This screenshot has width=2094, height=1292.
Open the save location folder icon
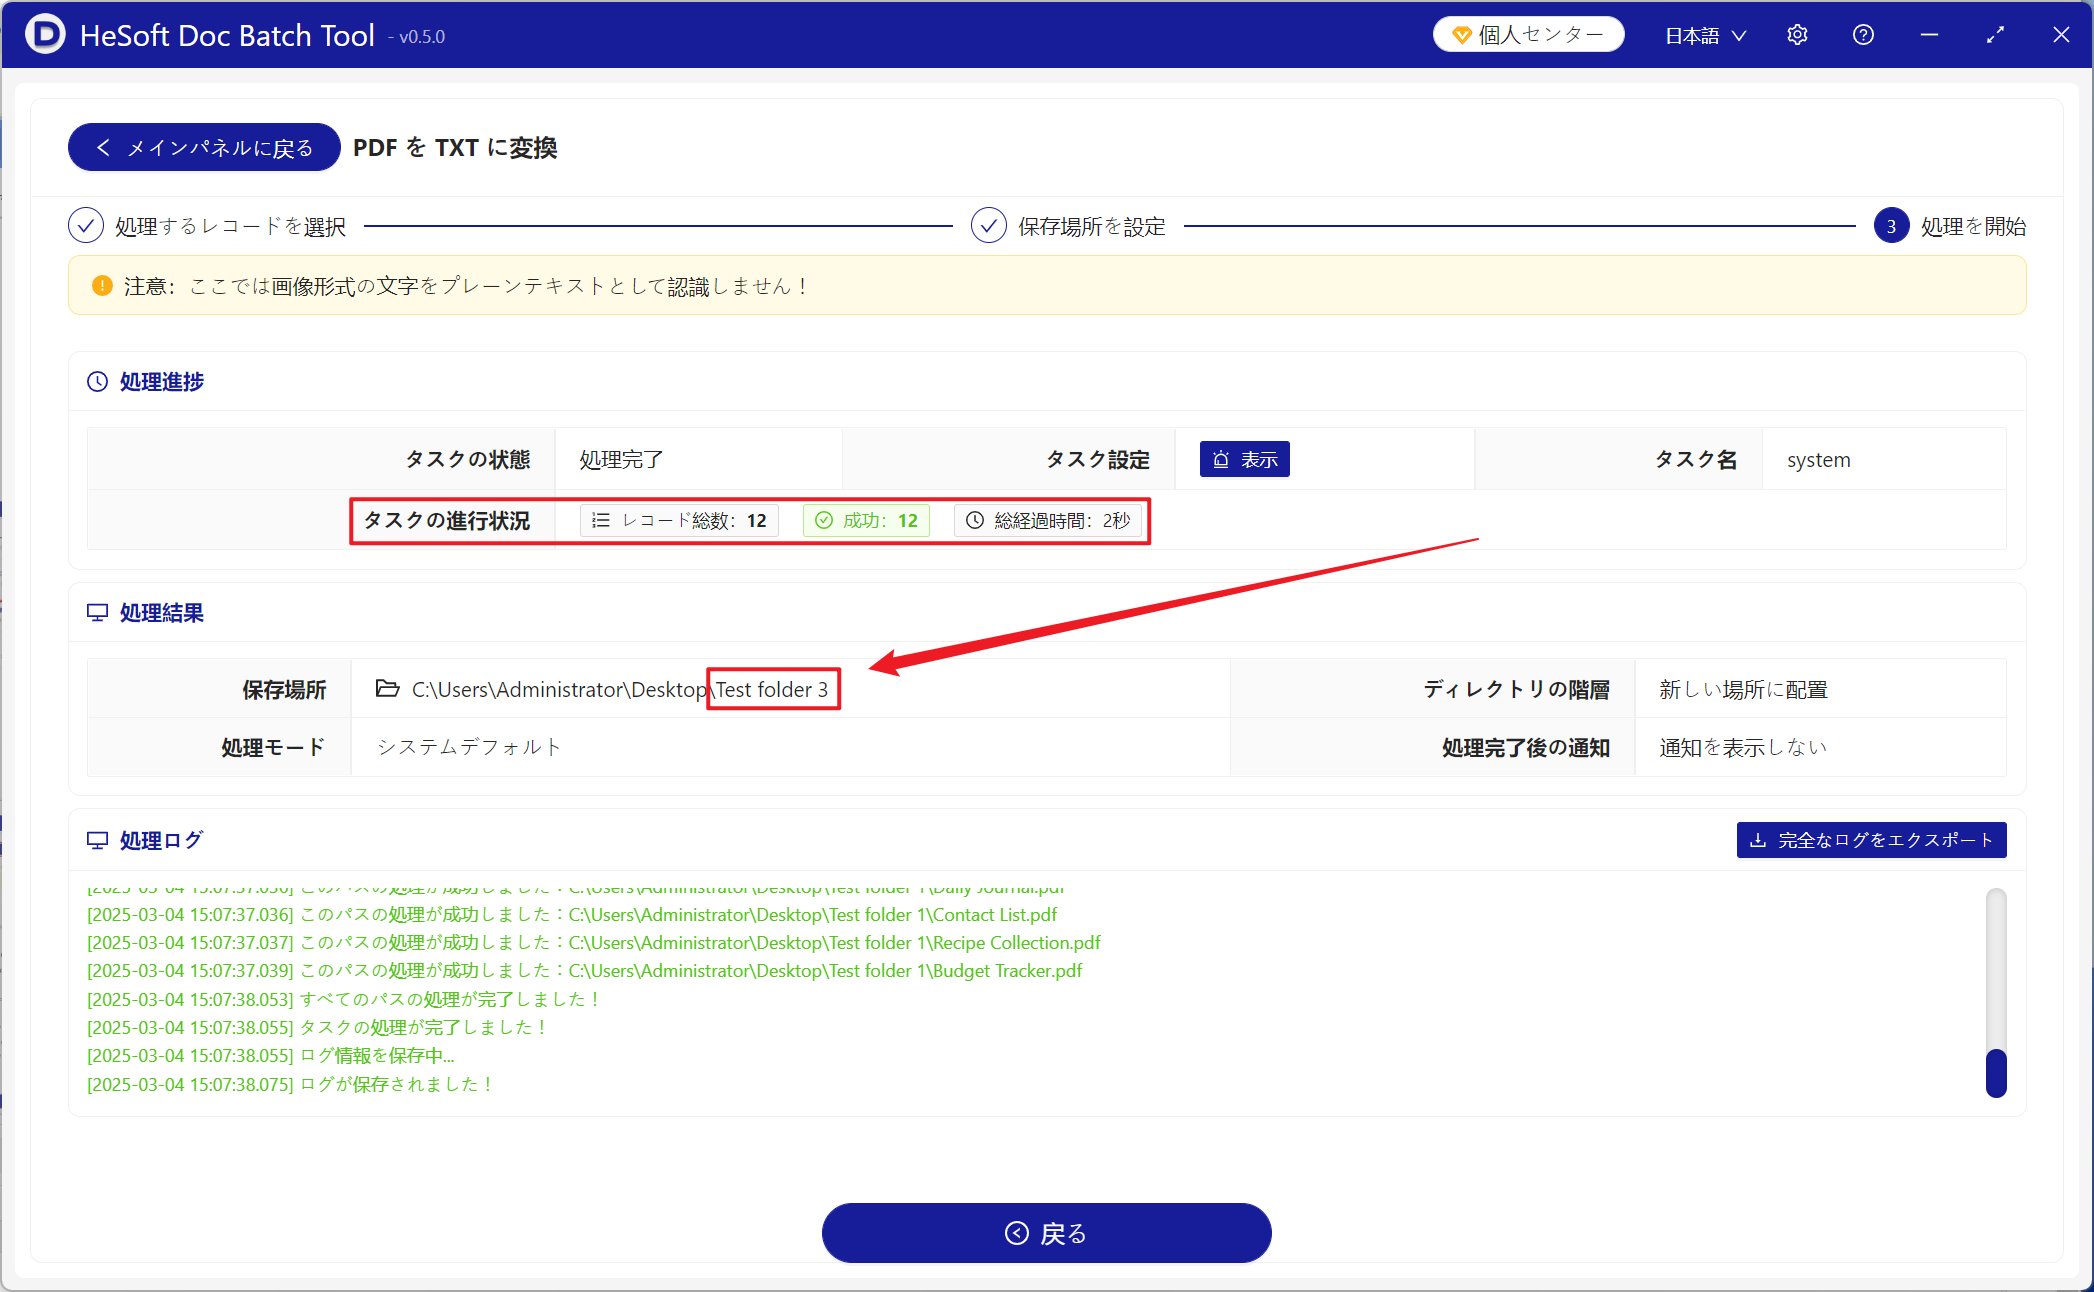(x=388, y=688)
